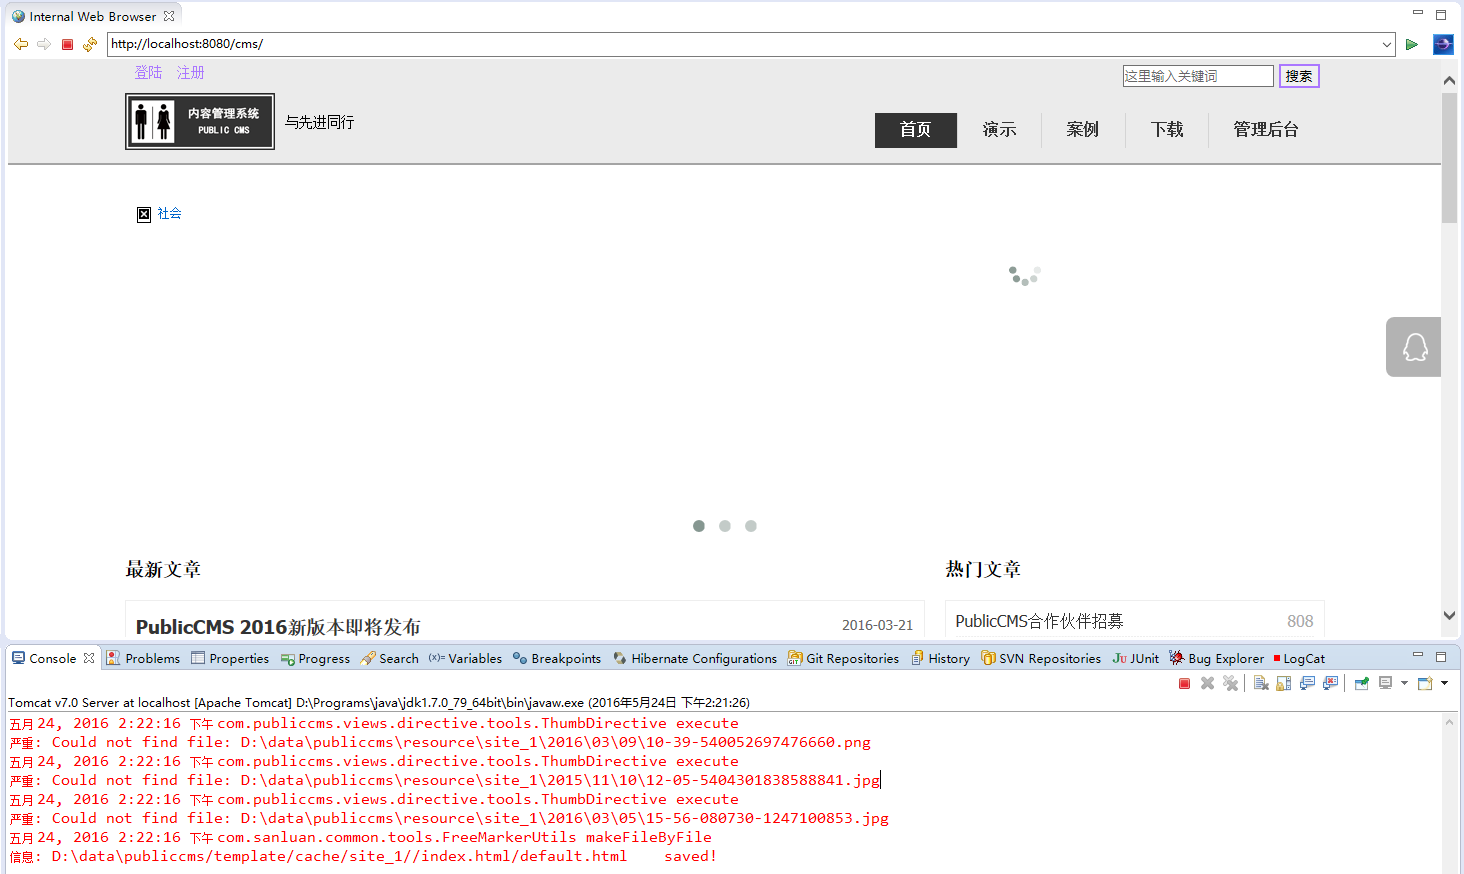Toggle show console on standard out change
Viewport: 1464px width, 874px height.
point(1306,683)
